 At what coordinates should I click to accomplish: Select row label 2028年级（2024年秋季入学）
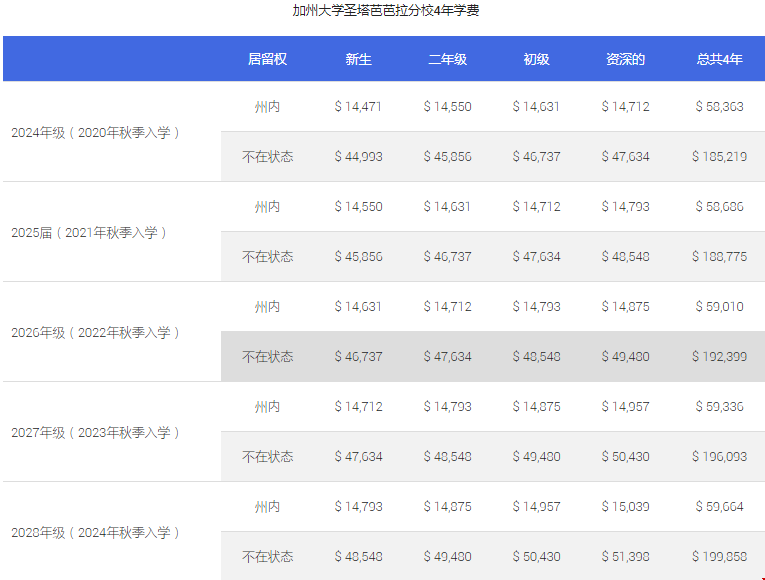[x=96, y=532]
